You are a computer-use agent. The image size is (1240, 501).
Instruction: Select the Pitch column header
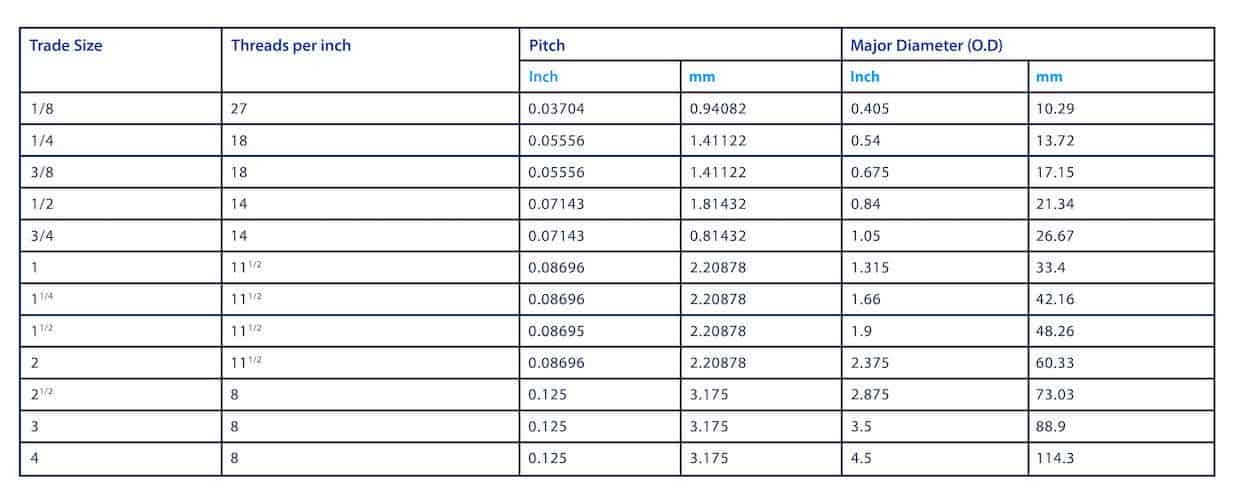(546, 45)
